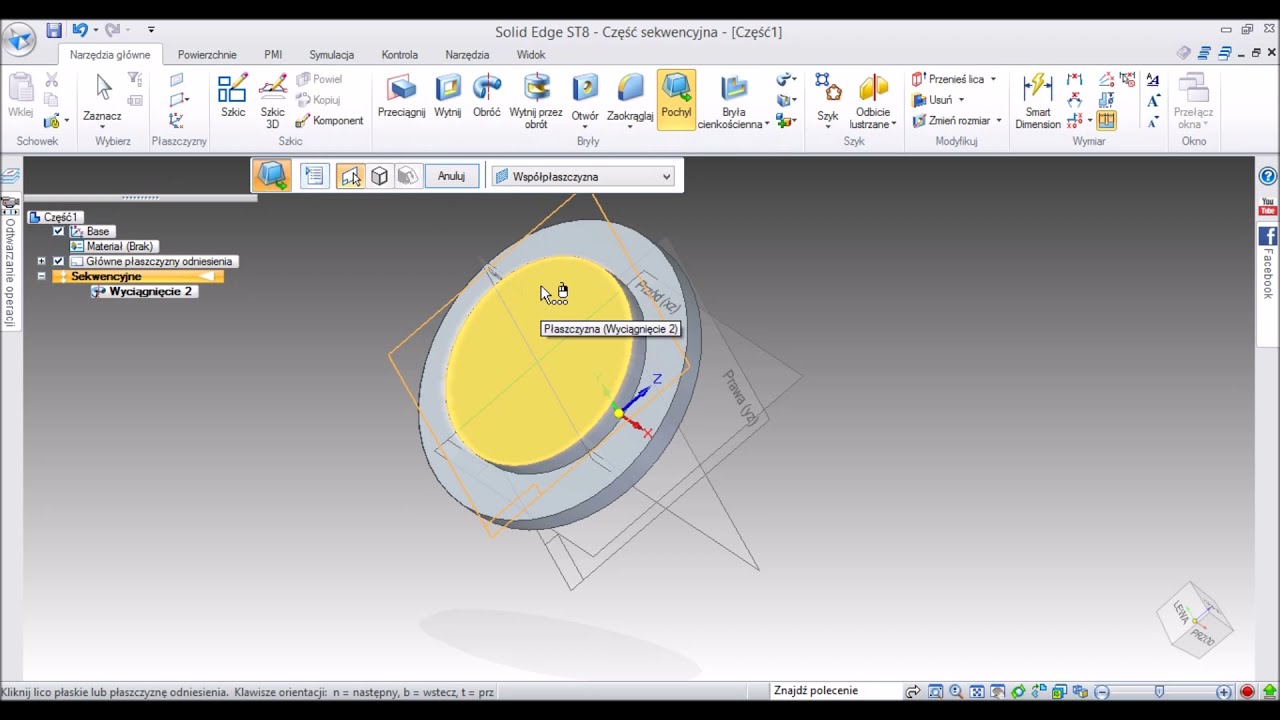The image size is (1280, 720).
Task: Click the select face step cube icon
Action: click(x=379, y=176)
